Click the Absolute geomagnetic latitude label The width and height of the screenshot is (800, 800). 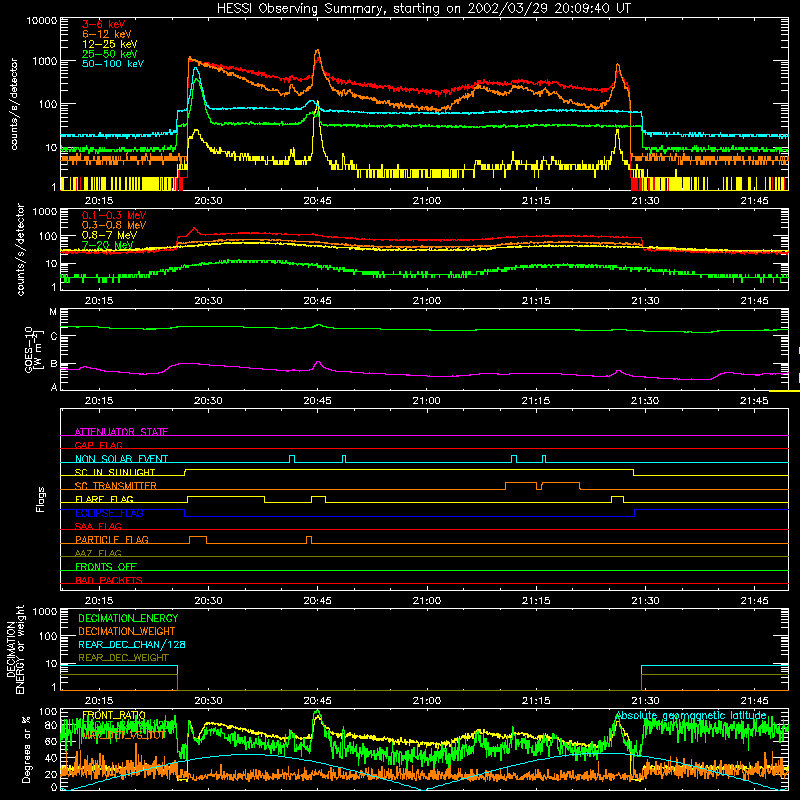tap(691, 715)
